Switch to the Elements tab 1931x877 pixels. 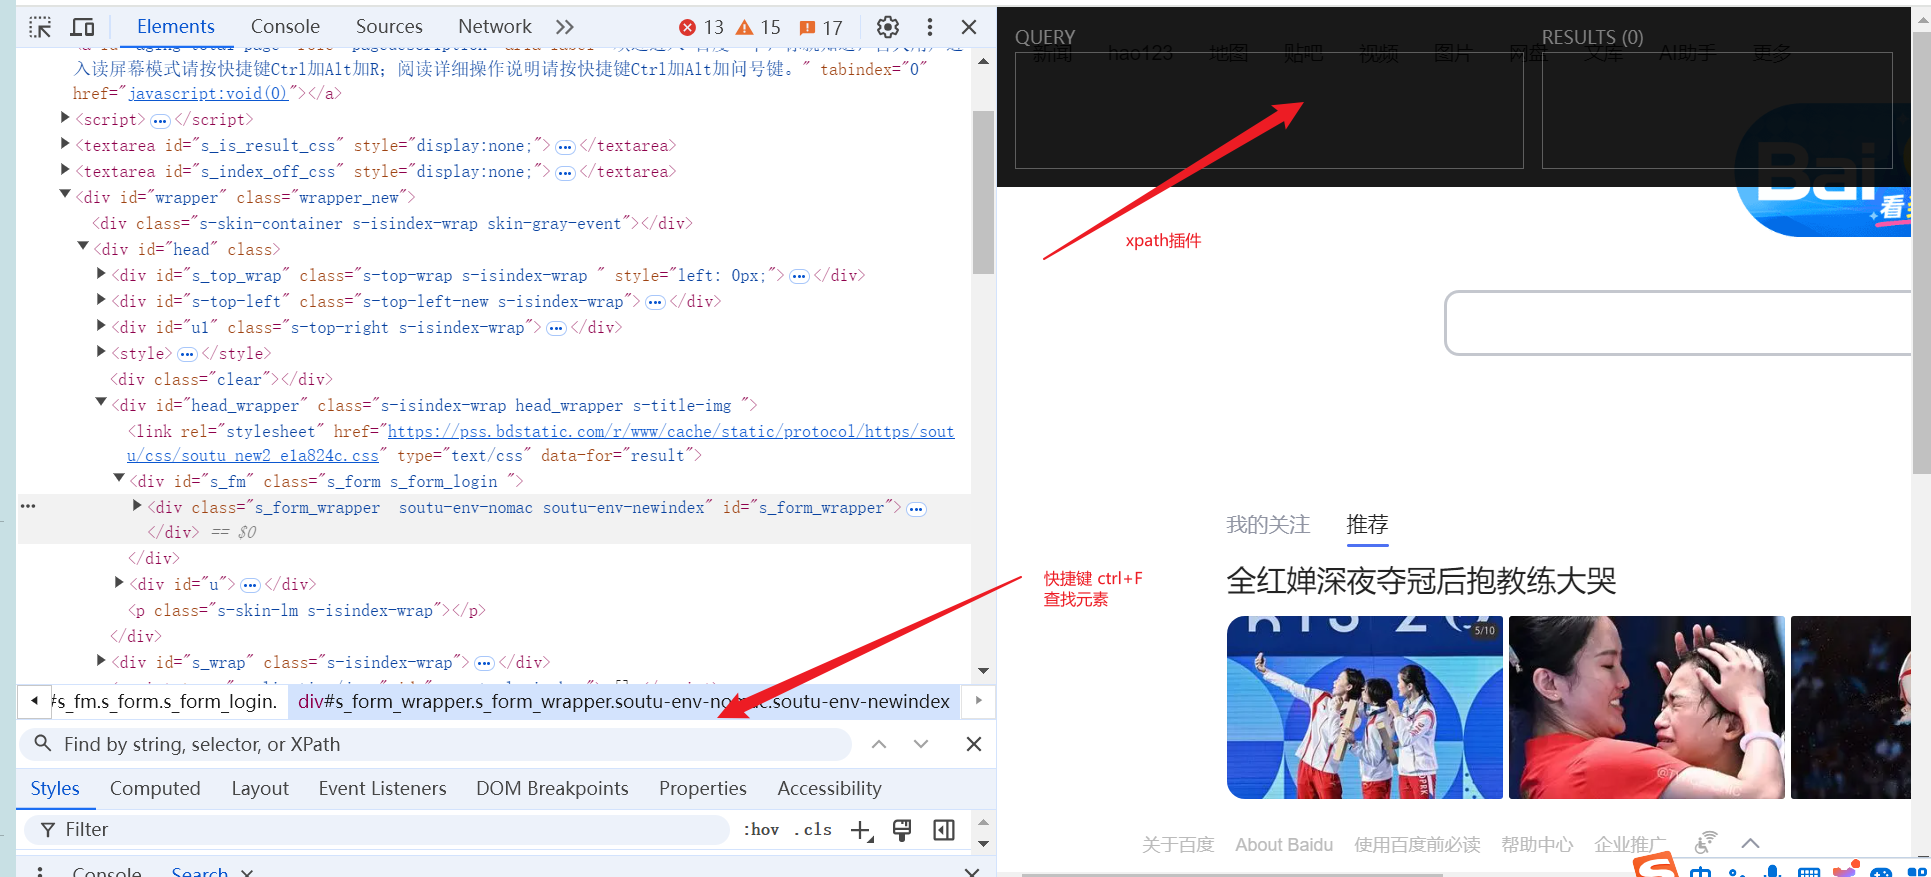pyautogui.click(x=176, y=27)
